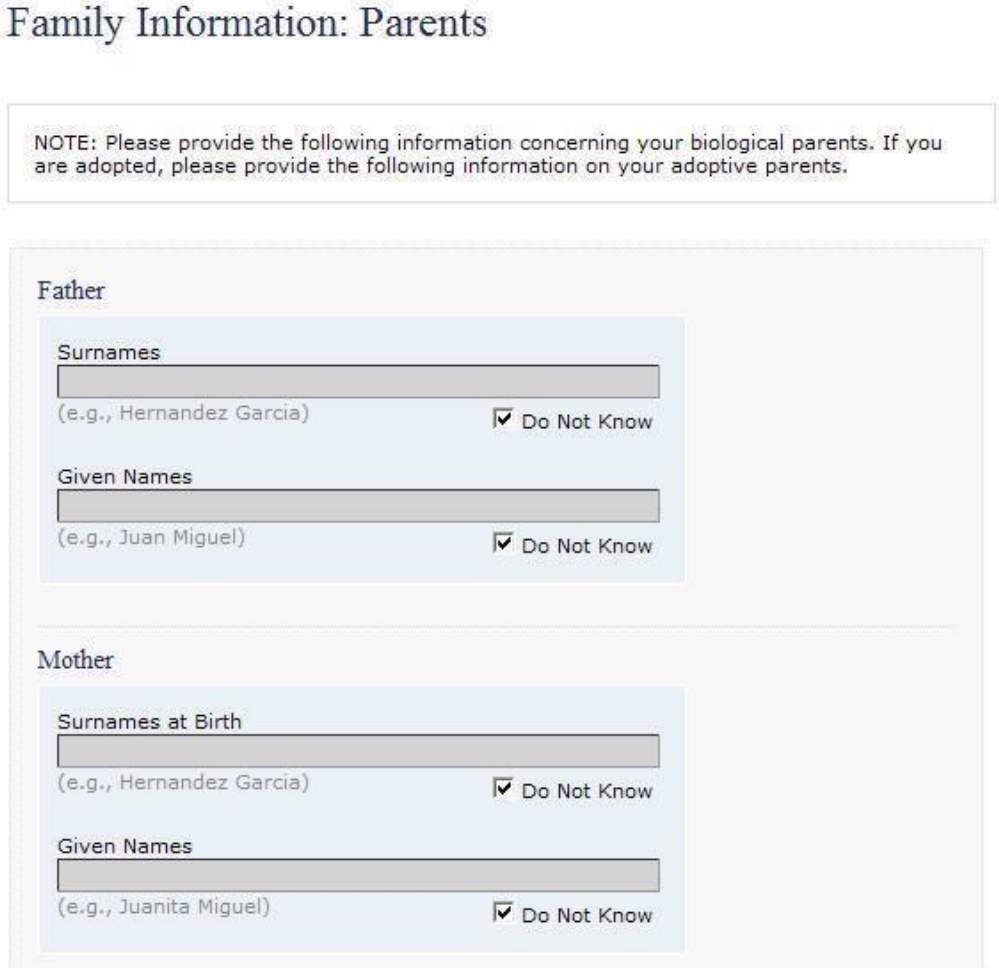Click Do Not Know label under Mother's Given Names
This screenshot has height=968, width=999.
pyautogui.click(x=587, y=915)
